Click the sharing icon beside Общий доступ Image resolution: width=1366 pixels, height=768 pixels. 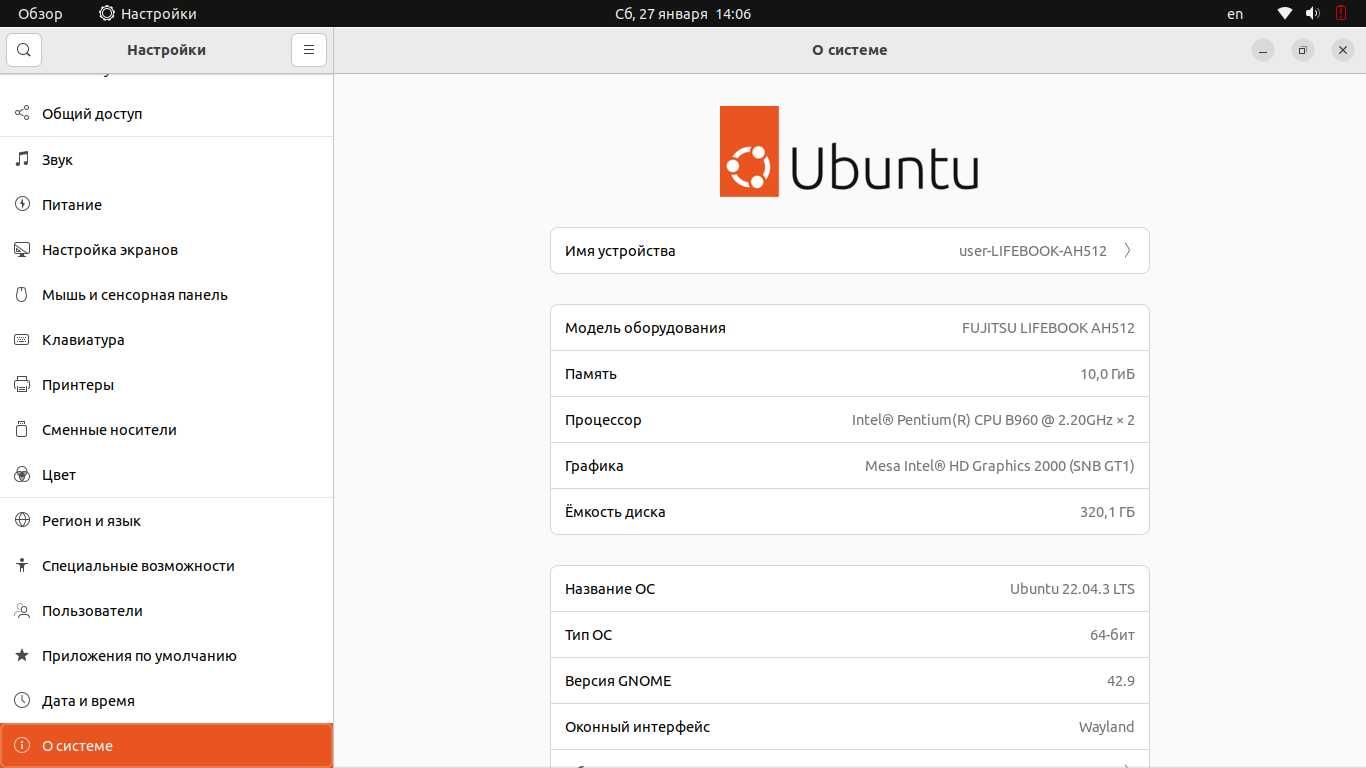[x=22, y=113]
